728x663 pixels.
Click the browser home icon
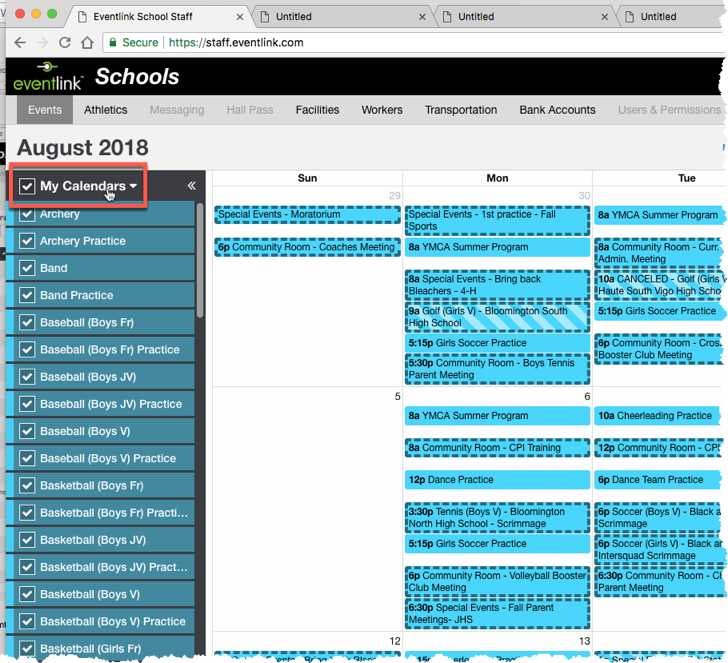pyautogui.click(x=88, y=43)
